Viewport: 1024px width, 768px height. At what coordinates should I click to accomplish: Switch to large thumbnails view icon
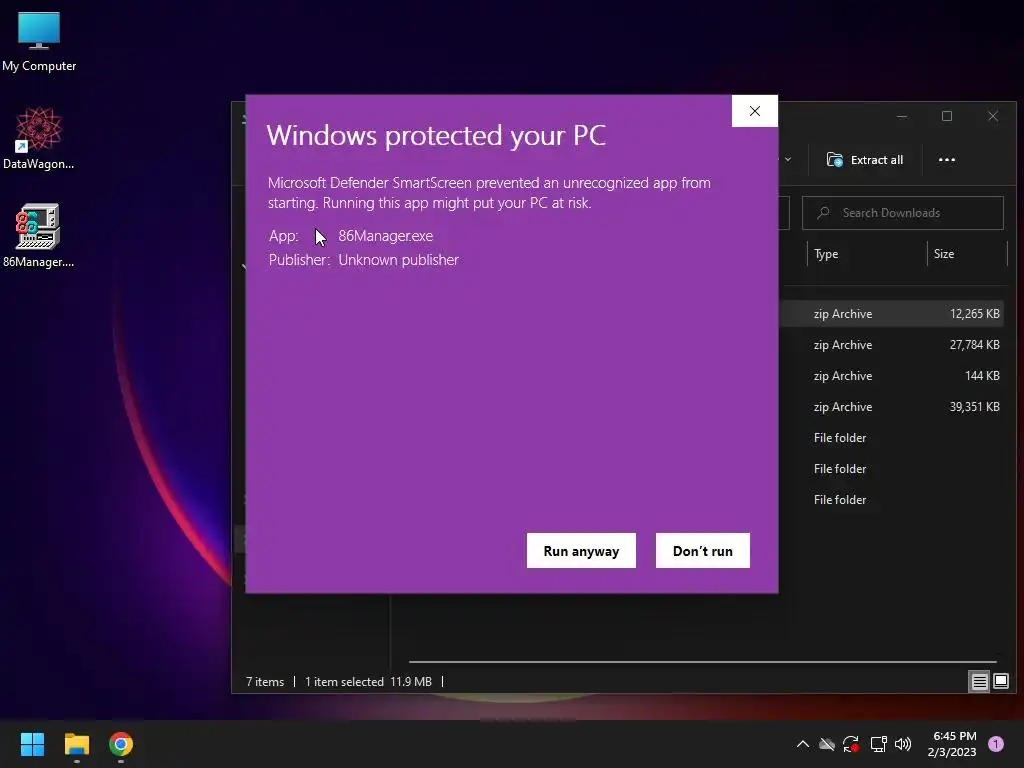pyautogui.click(x=1001, y=682)
